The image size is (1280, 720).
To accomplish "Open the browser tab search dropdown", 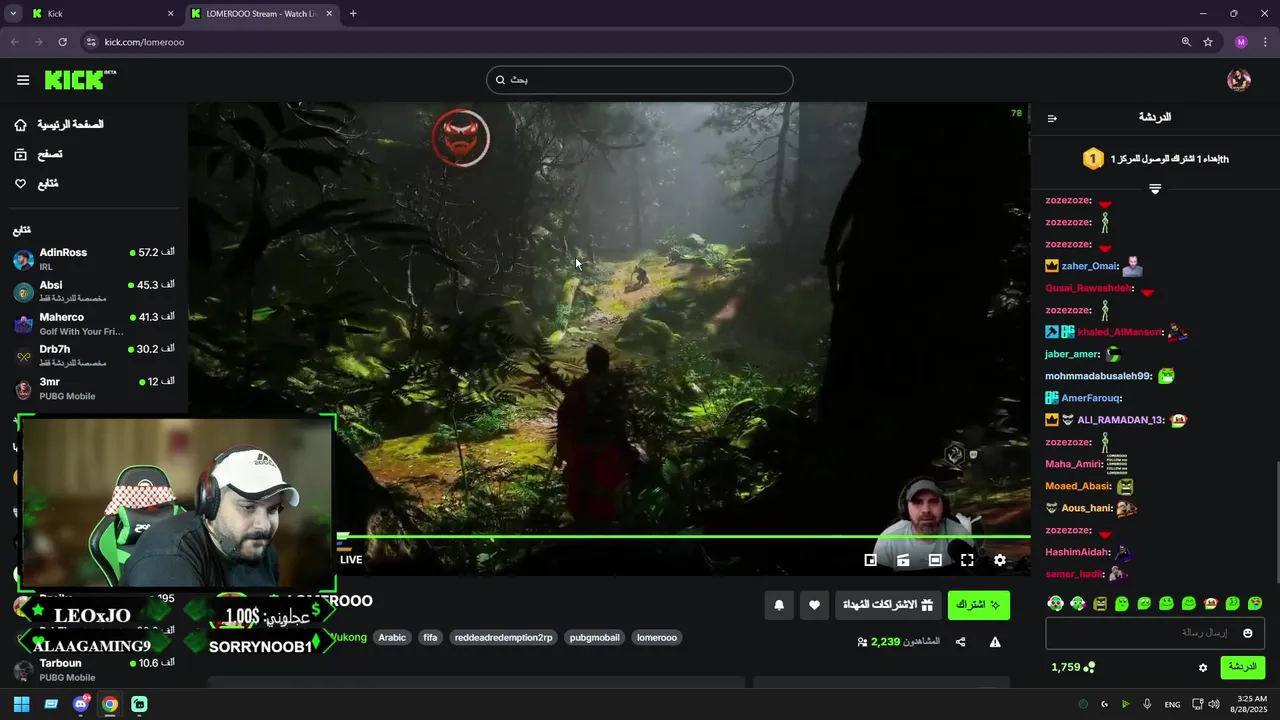I will click(13, 14).
